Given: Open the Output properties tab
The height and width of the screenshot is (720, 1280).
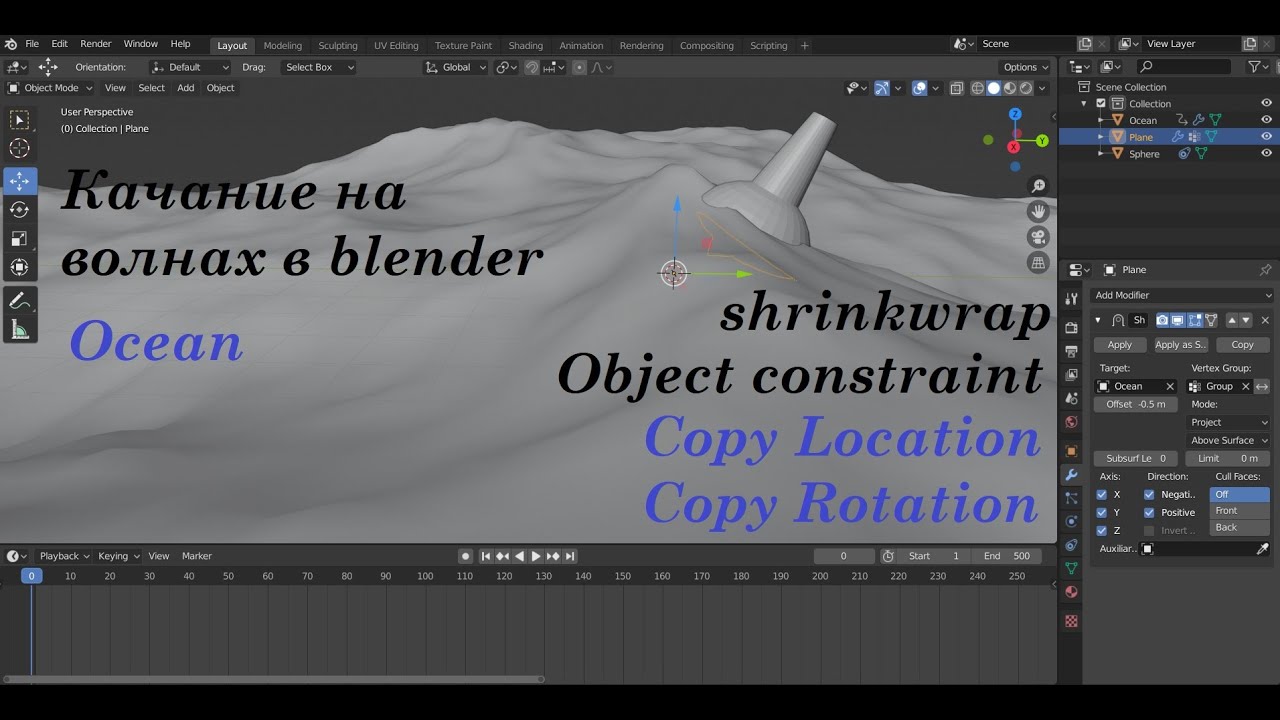Looking at the screenshot, I should point(1071,352).
